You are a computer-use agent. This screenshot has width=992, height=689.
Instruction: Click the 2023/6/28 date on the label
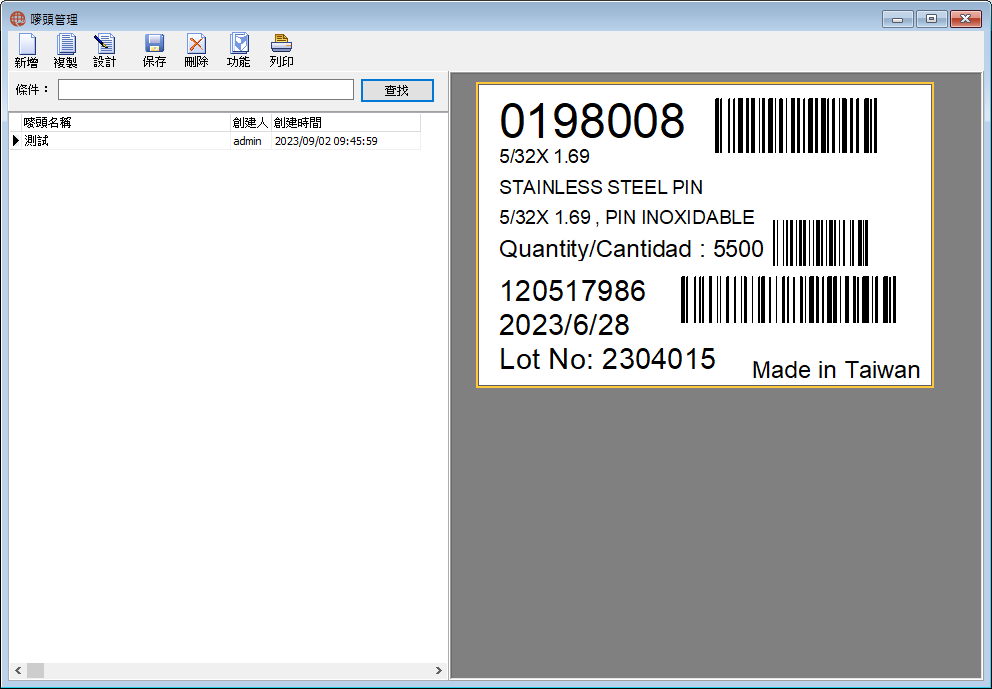564,325
